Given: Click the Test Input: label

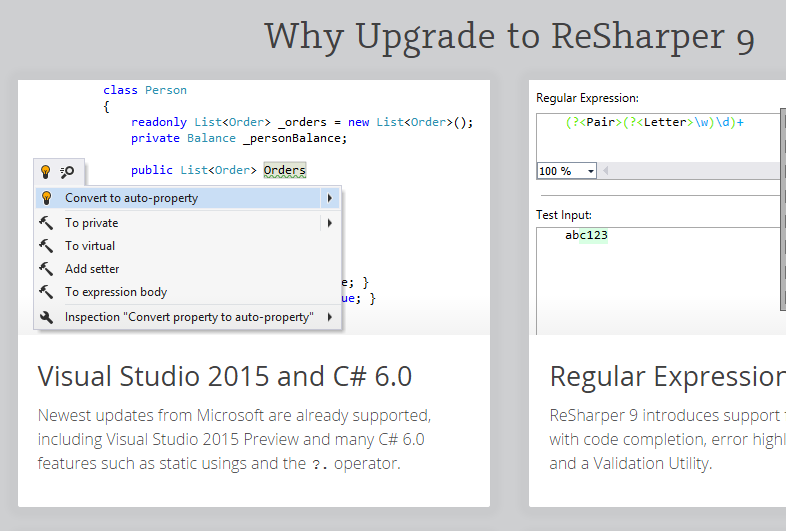Looking at the screenshot, I should (563, 215).
